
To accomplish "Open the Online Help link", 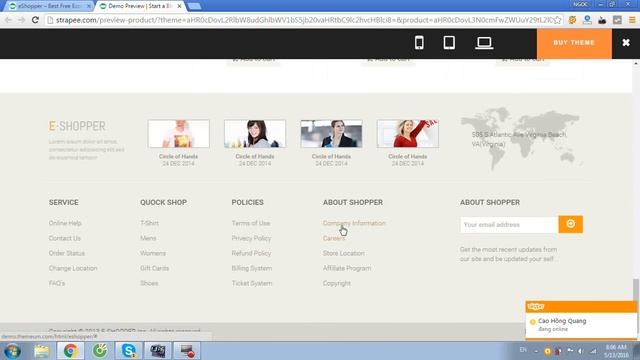I will tap(65, 223).
